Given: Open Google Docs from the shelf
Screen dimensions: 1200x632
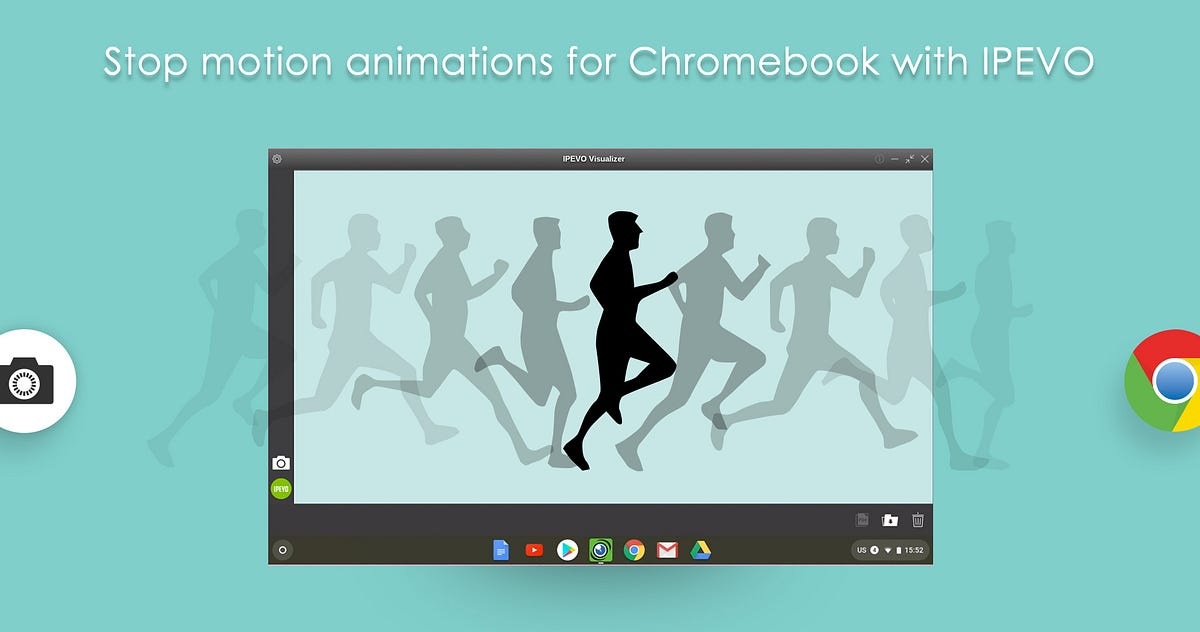Looking at the screenshot, I should (x=501, y=549).
